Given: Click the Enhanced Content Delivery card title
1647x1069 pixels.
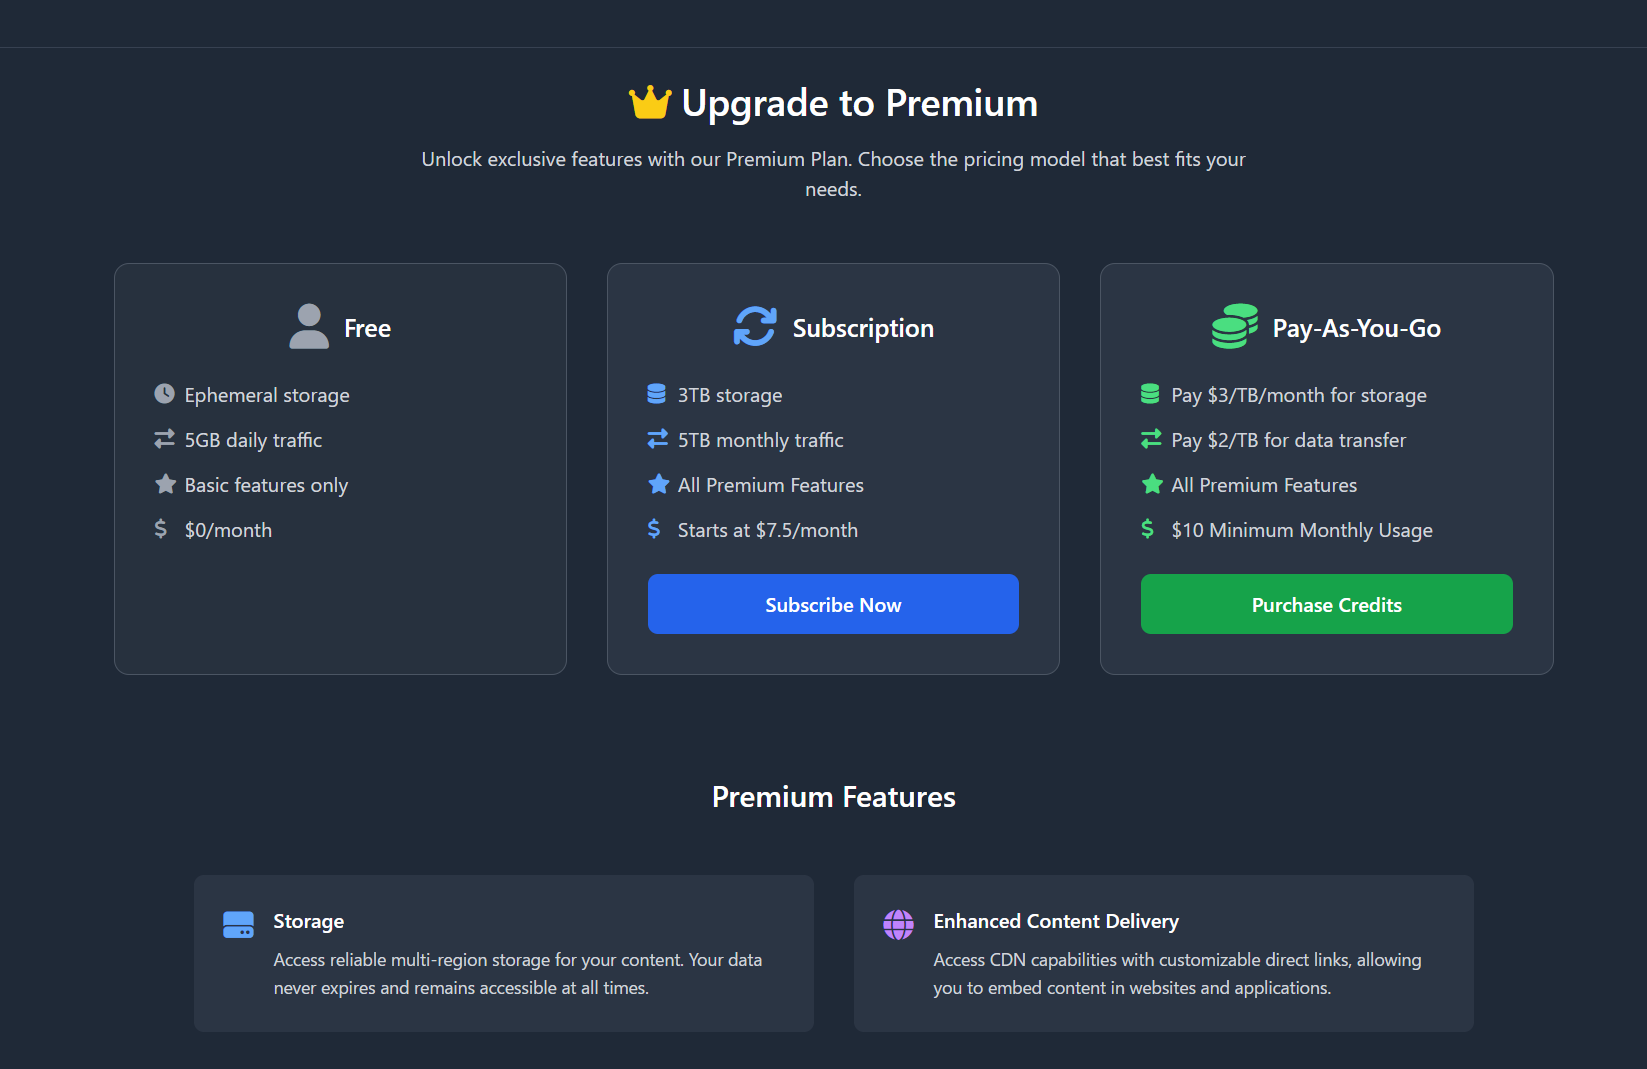Looking at the screenshot, I should (1056, 921).
